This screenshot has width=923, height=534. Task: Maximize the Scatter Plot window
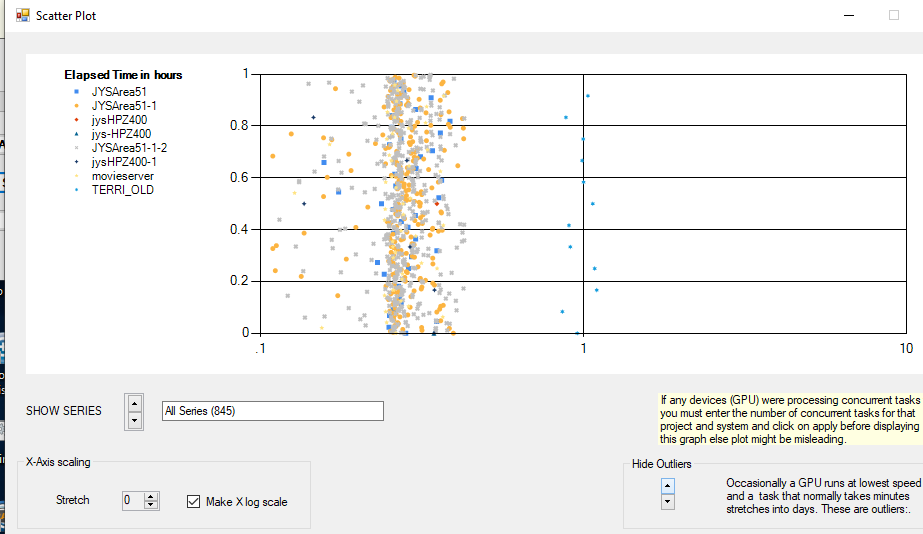pyautogui.click(x=894, y=15)
